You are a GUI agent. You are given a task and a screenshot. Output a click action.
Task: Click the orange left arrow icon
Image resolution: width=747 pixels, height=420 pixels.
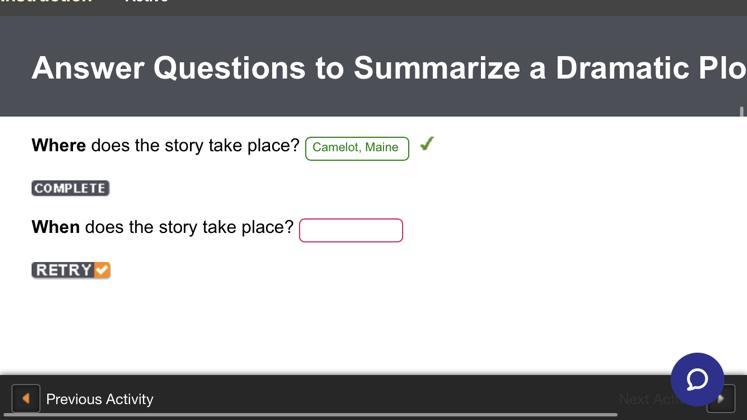tap(26, 398)
